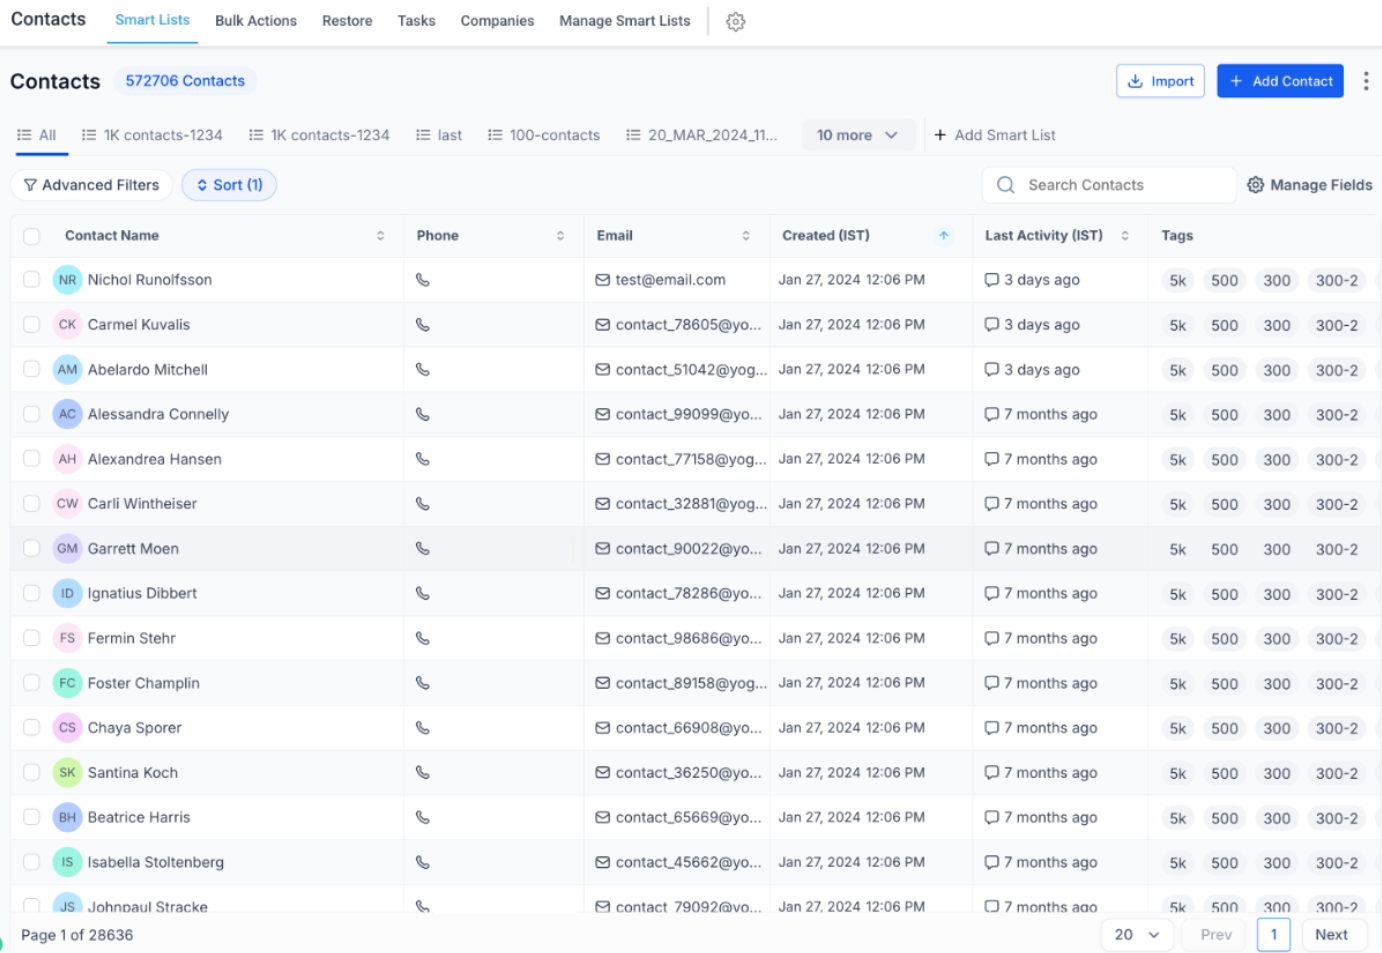
Task: Click the Add Contact button
Action: pos(1280,81)
